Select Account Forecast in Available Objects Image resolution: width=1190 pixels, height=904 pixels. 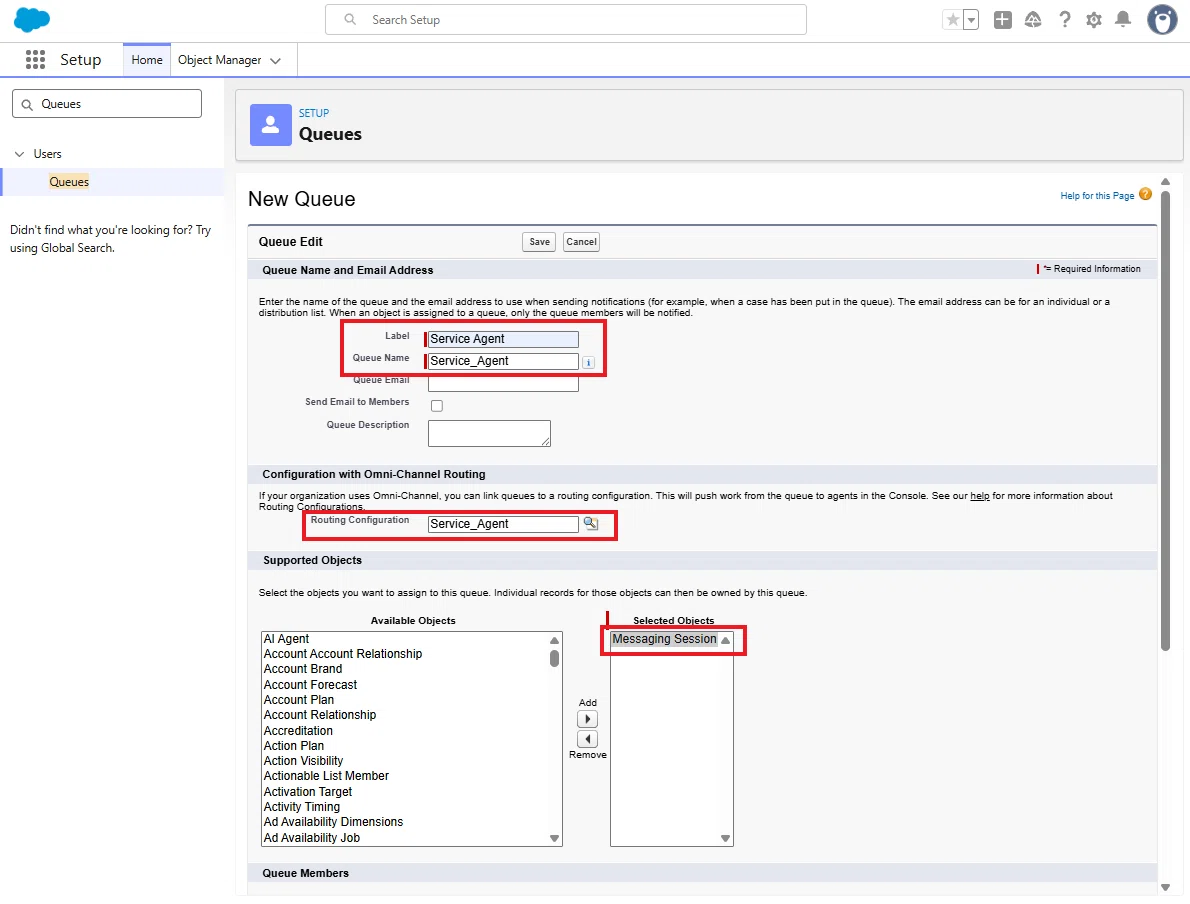click(x=310, y=685)
